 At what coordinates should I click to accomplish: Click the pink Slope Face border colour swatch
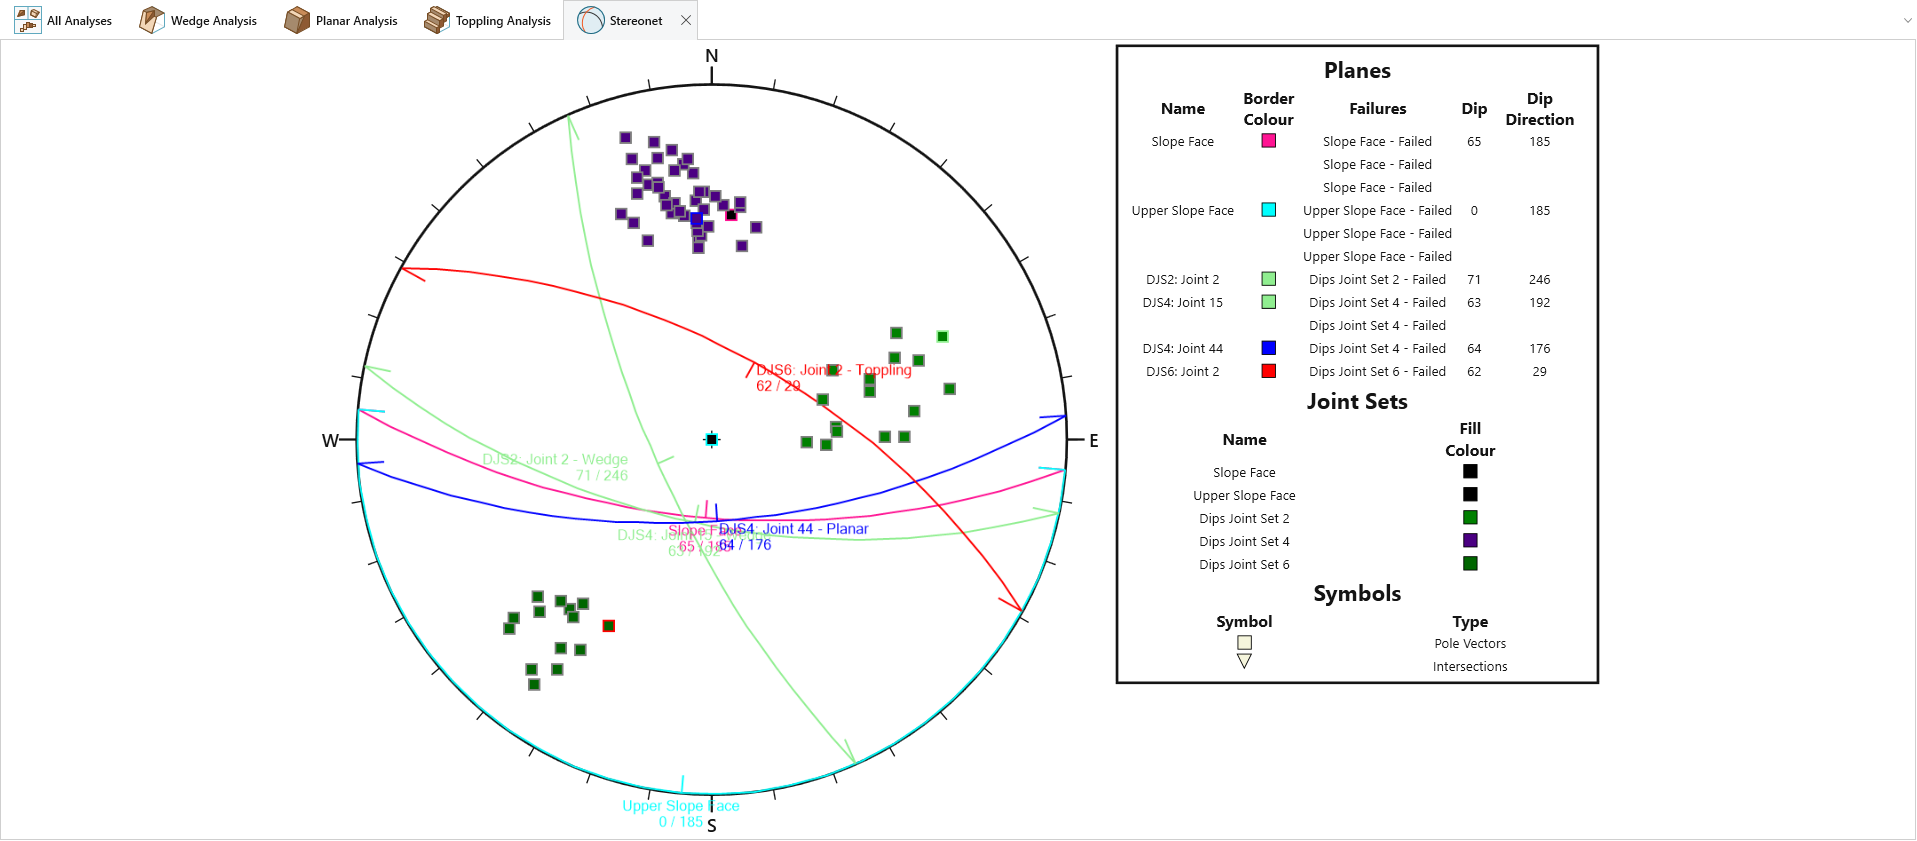point(1268,141)
